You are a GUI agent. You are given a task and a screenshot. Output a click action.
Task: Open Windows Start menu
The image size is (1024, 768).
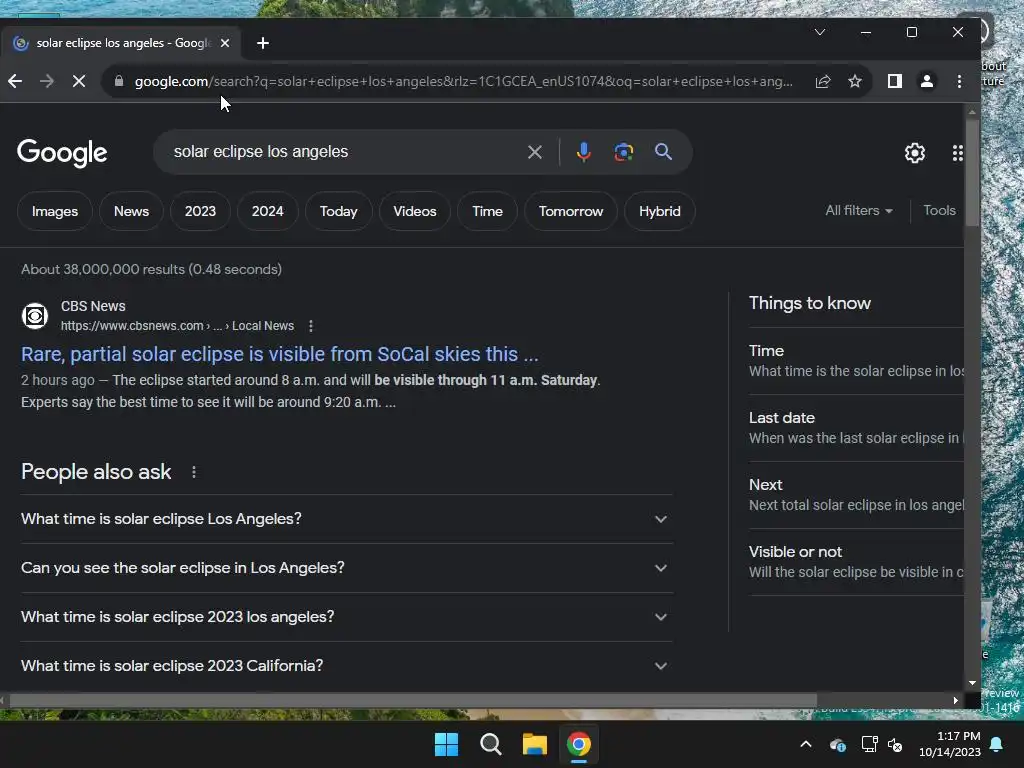[447, 744]
